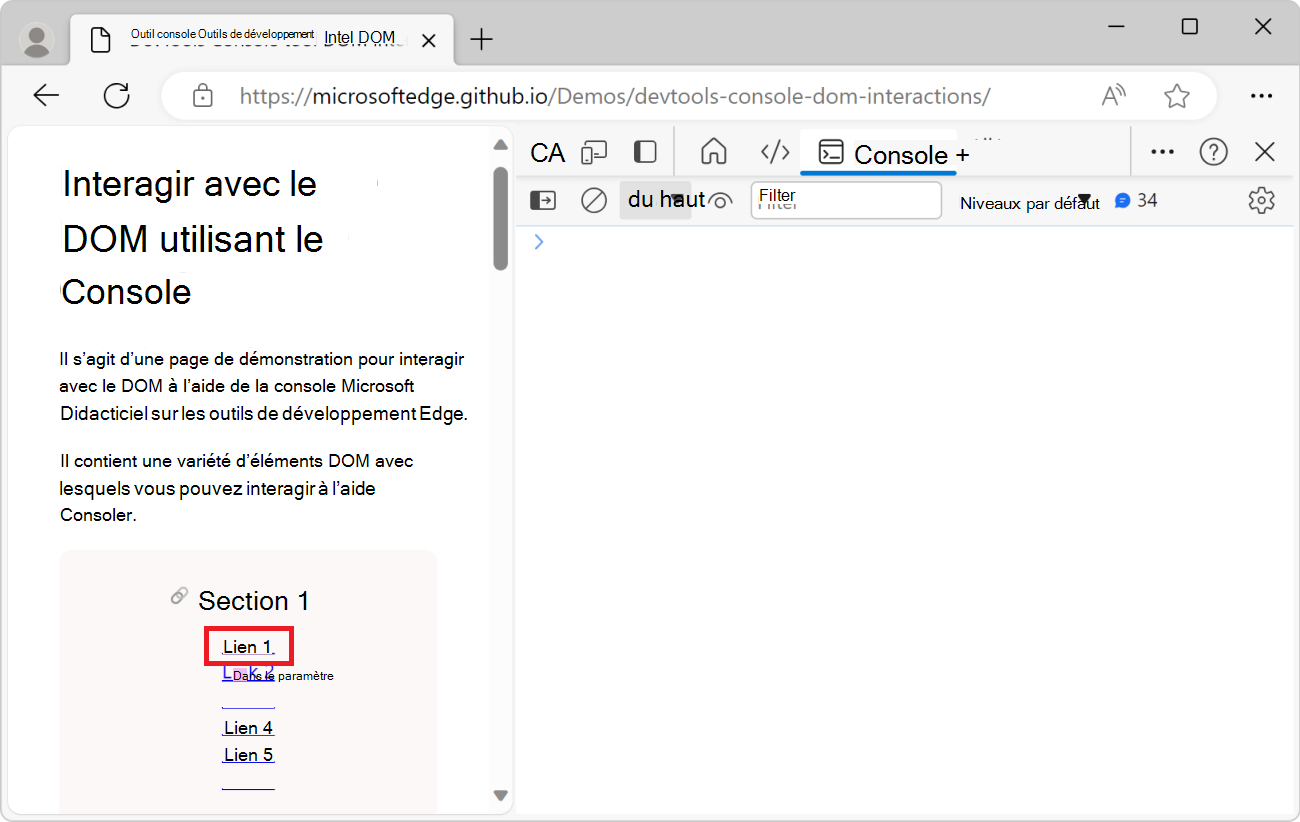
Task: Click the 'Lien 4' link
Action: (x=248, y=727)
